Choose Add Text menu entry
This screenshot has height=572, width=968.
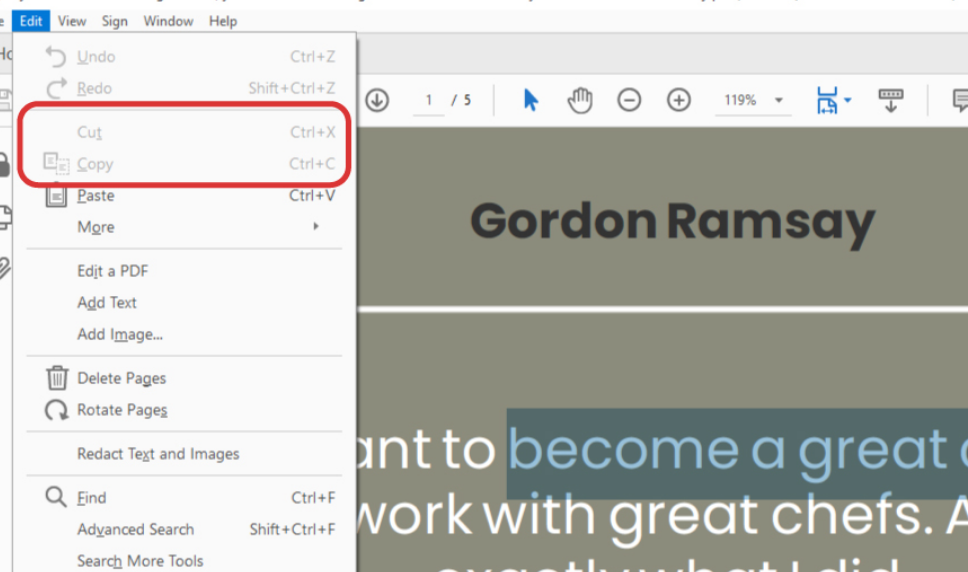[x=184, y=302]
